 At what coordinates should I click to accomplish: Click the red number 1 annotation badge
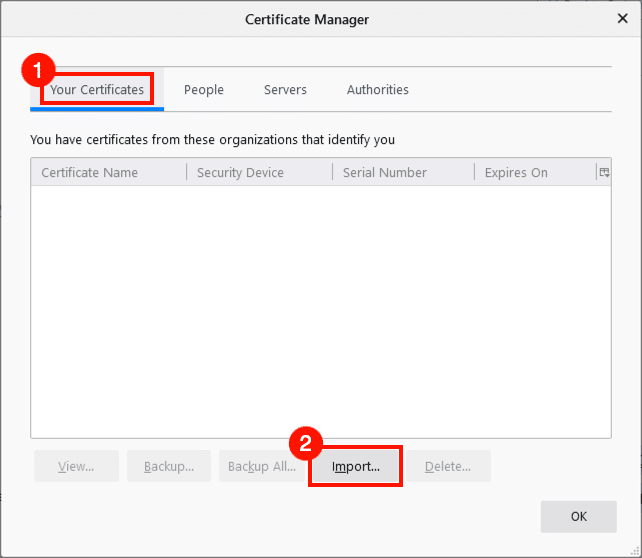(x=37, y=70)
